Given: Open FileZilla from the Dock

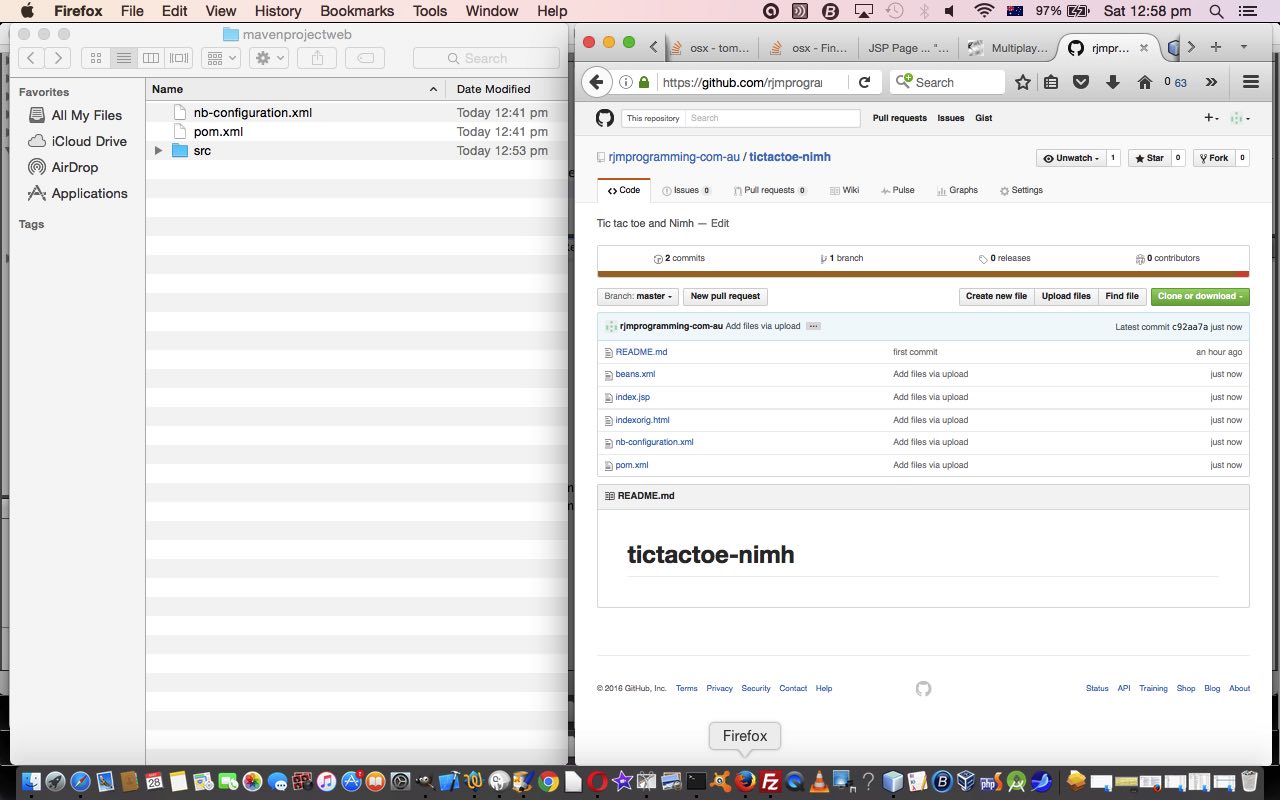Looking at the screenshot, I should (x=771, y=781).
